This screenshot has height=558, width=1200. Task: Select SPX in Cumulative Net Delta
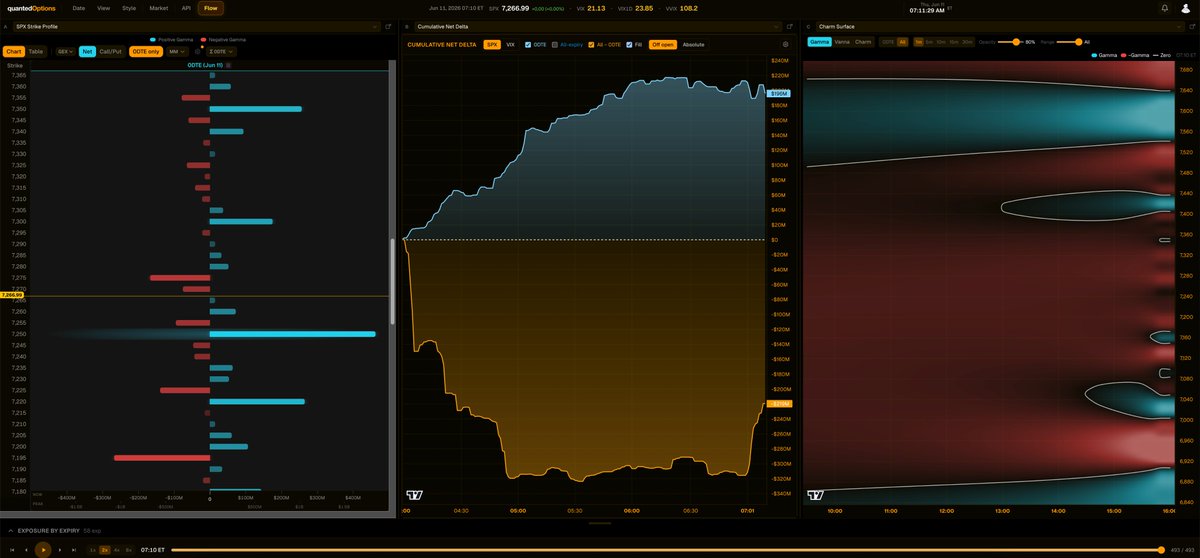pyautogui.click(x=492, y=45)
